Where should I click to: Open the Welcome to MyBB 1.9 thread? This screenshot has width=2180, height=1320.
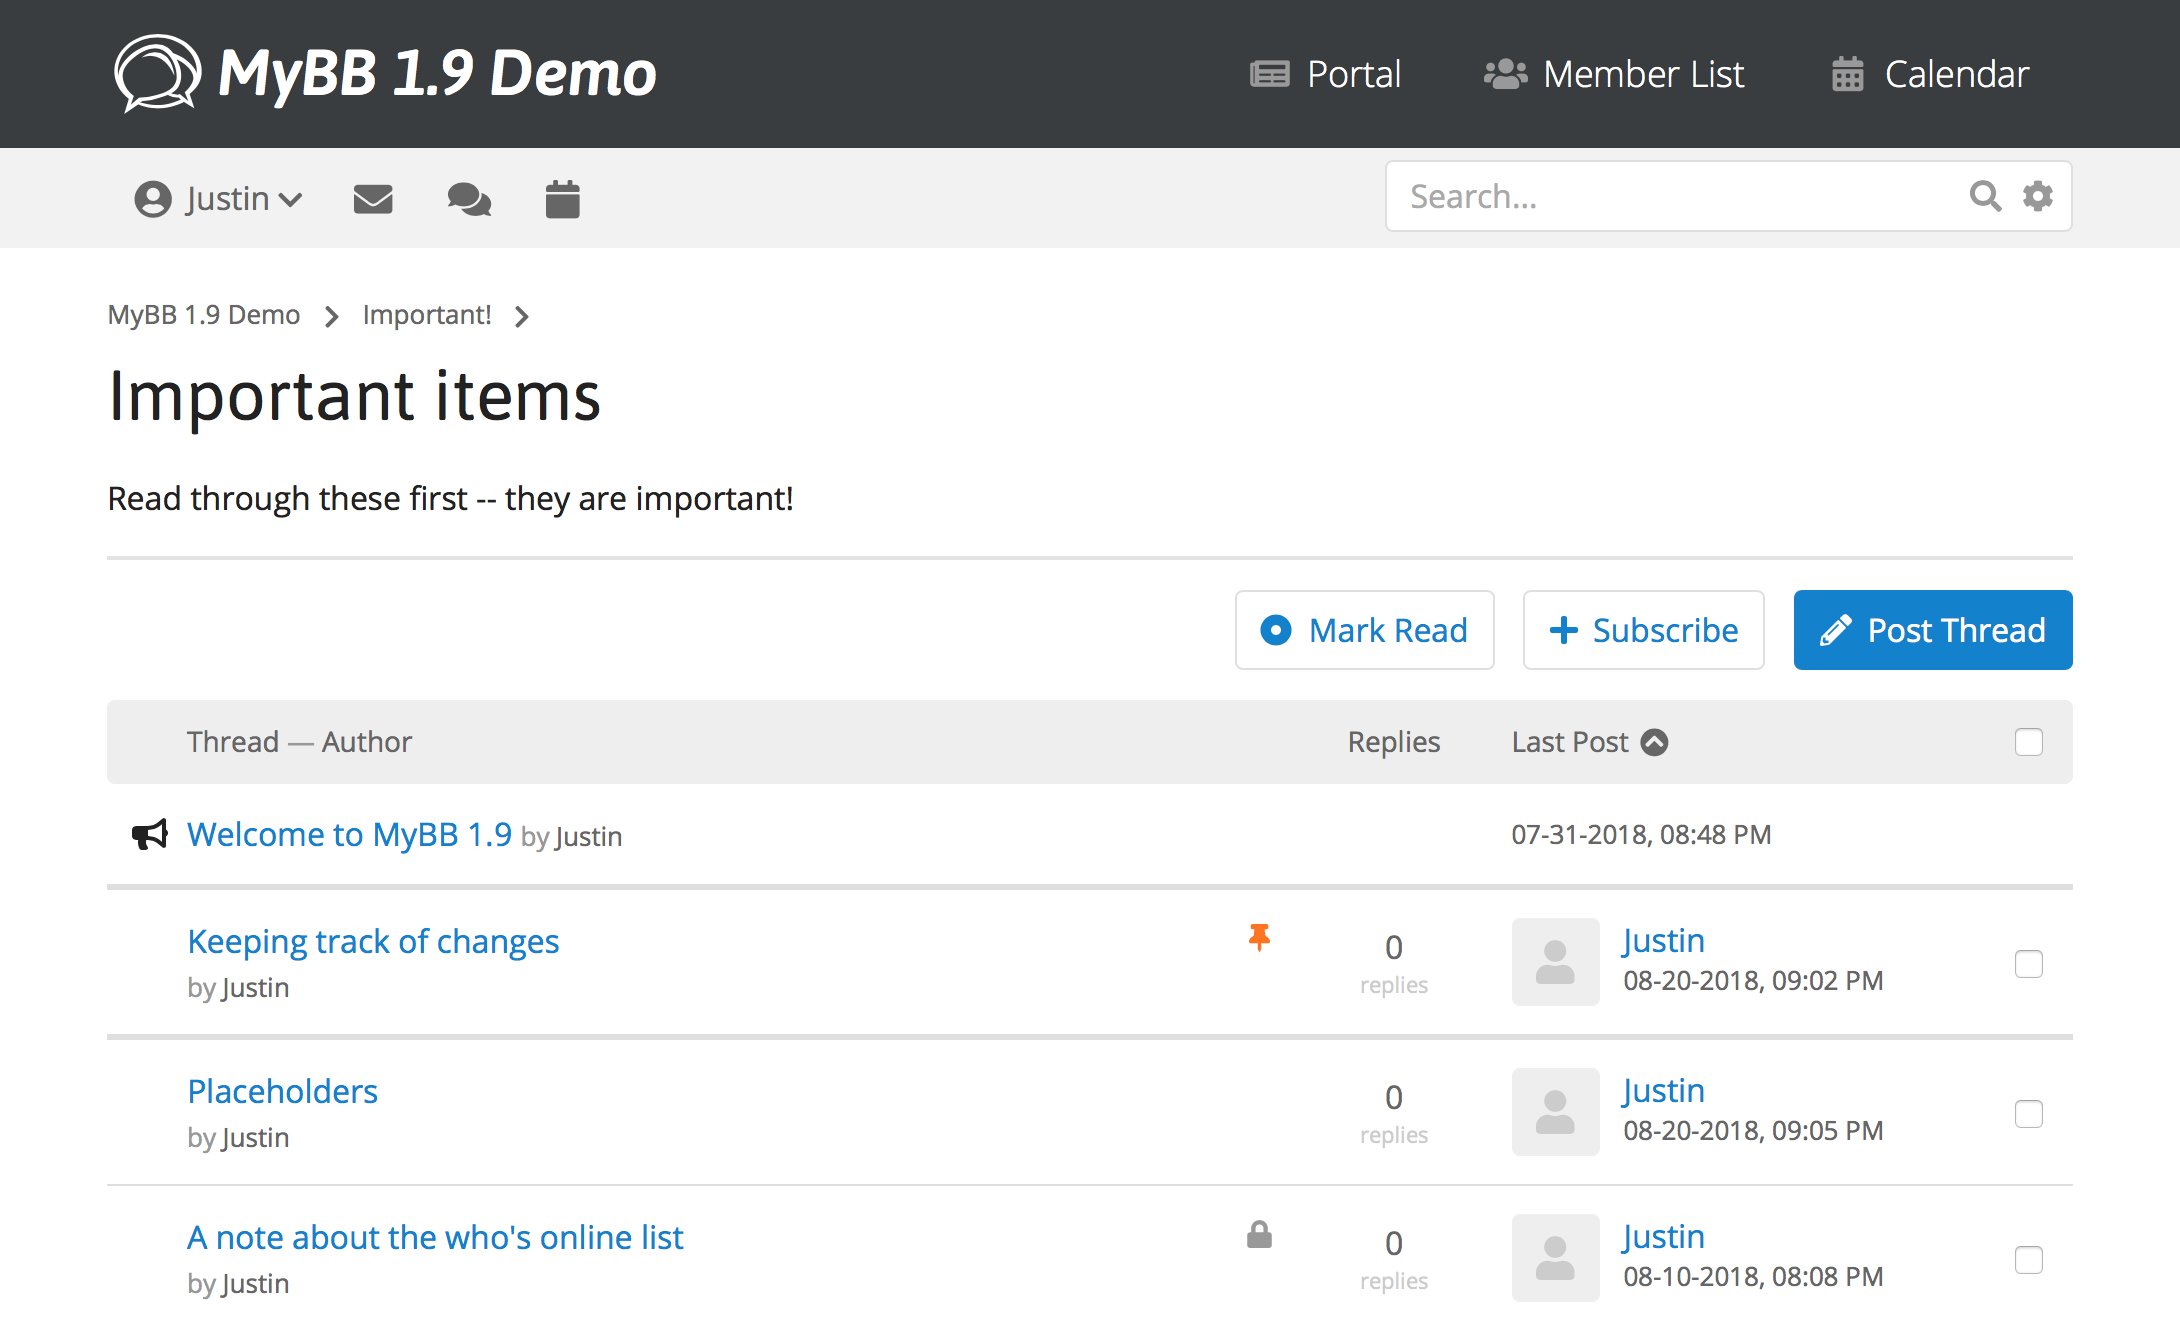click(x=349, y=834)
